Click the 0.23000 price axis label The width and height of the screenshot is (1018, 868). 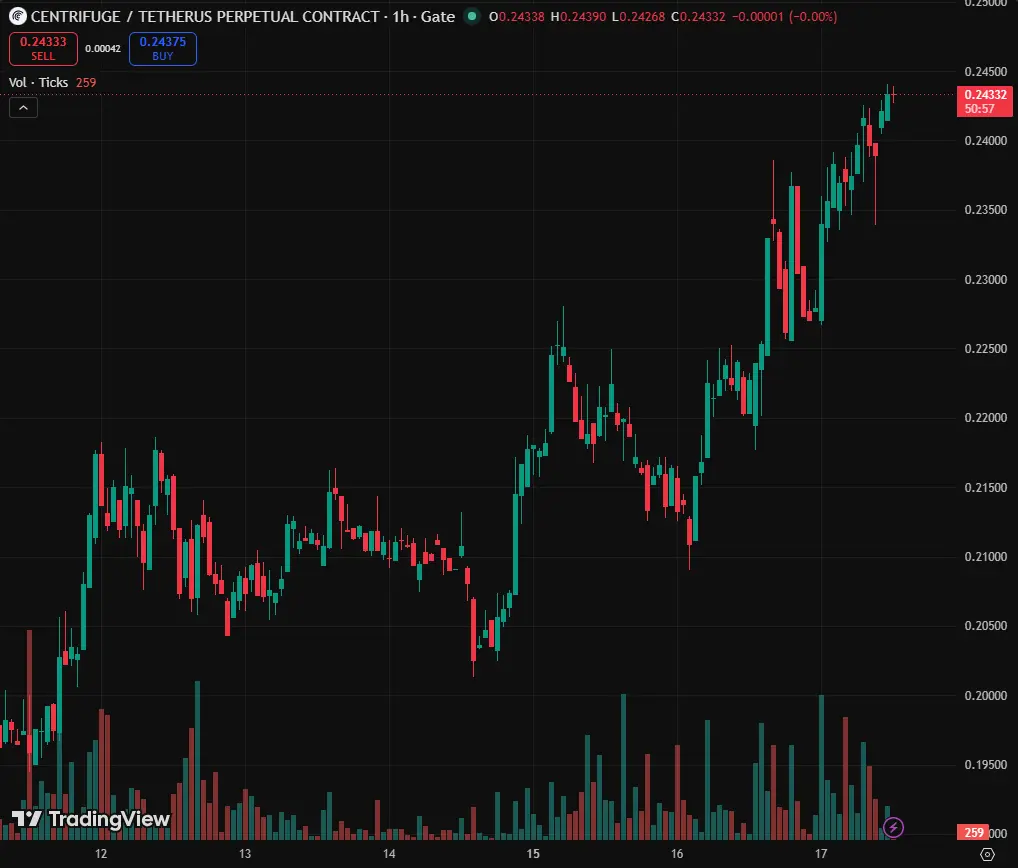tap(986, 279)
